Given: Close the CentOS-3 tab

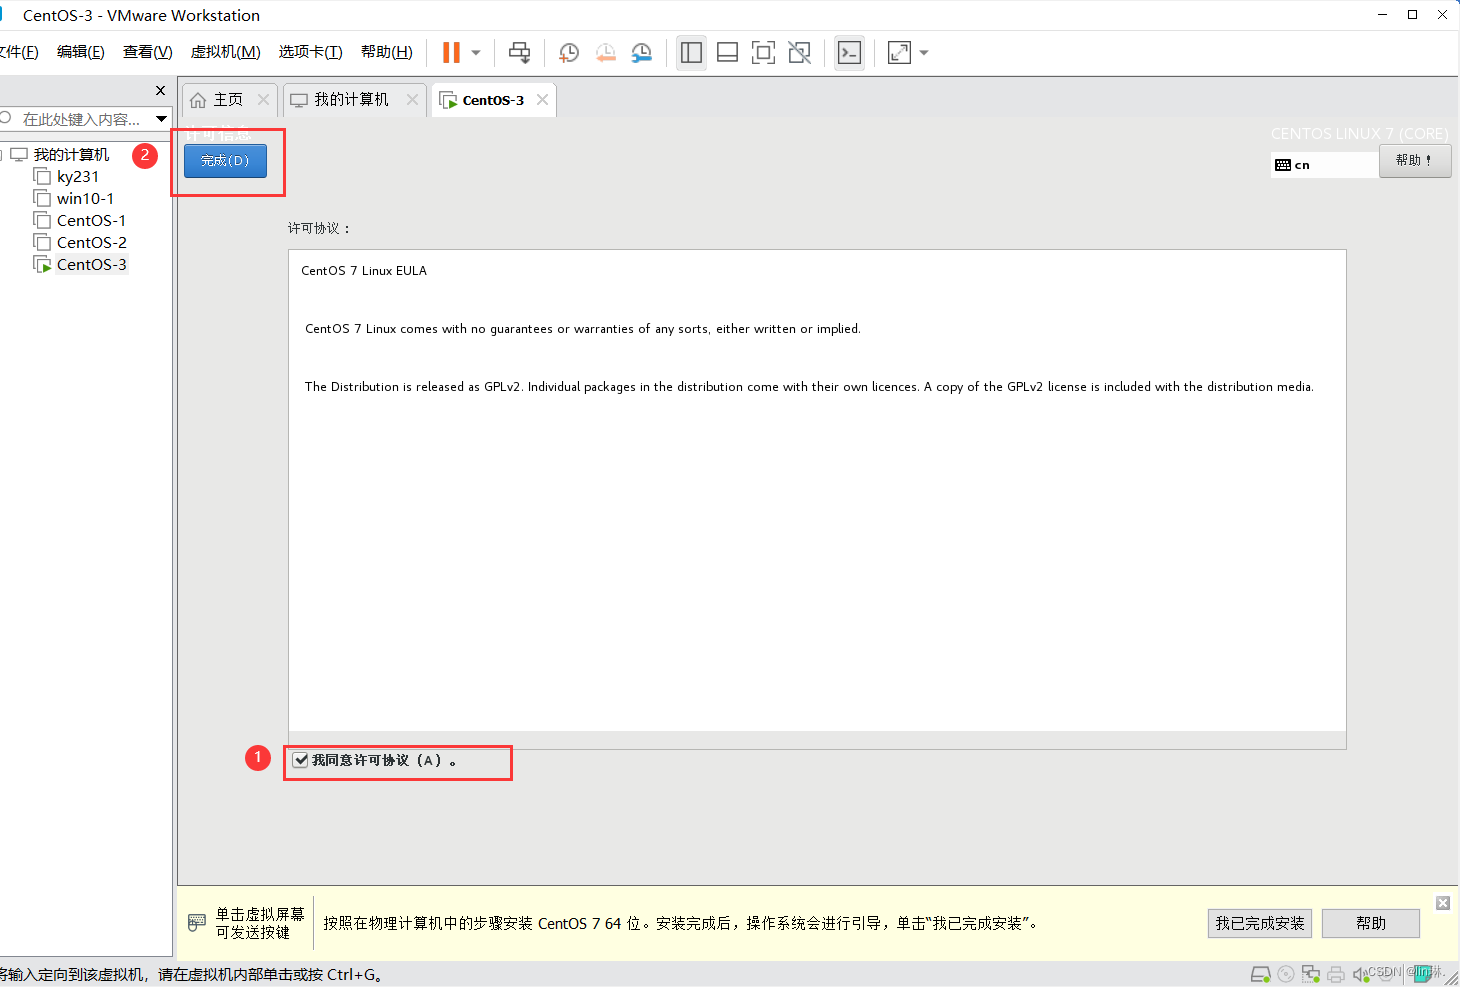Looking at the screenshot, I should [x=542, y=100].
